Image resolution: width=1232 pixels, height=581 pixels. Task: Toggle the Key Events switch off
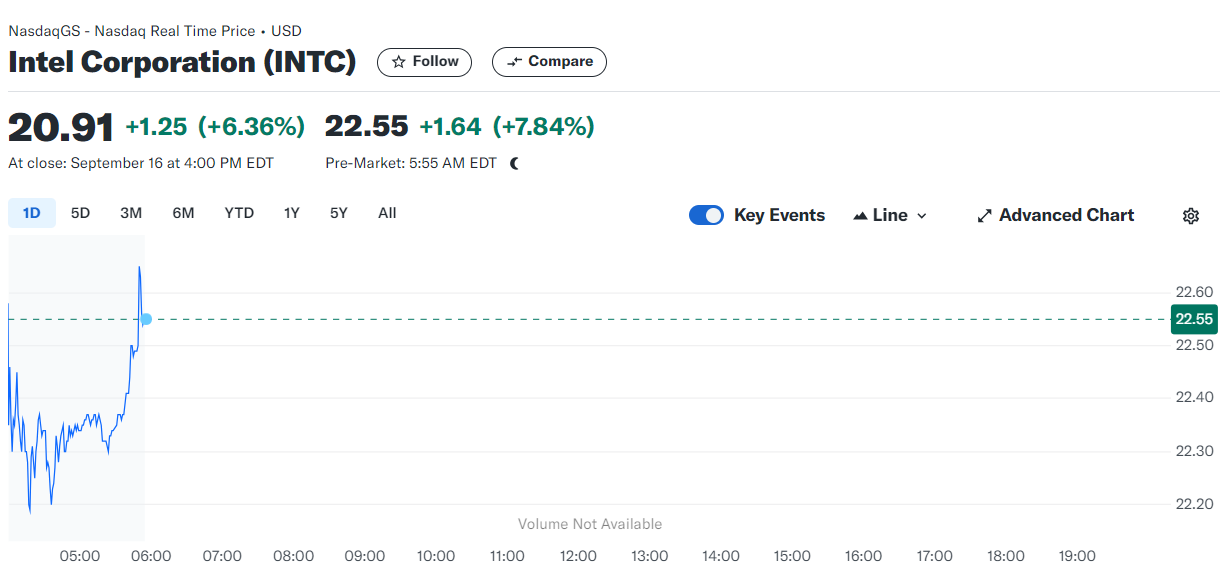[x=706, y=215]
